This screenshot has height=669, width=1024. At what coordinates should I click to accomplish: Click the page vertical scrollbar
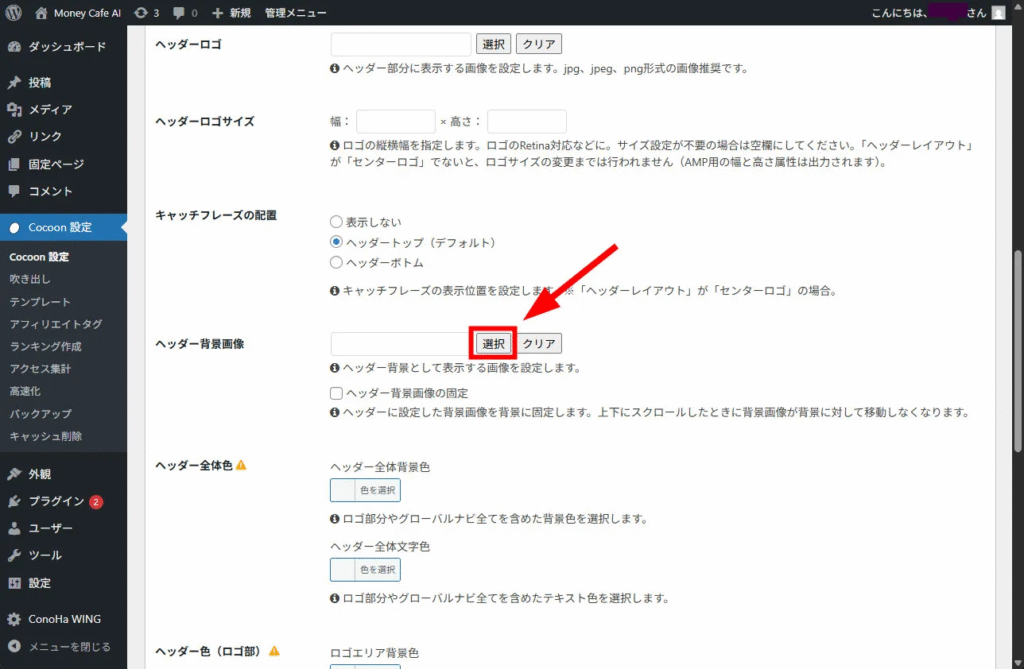pos(1017,350)
